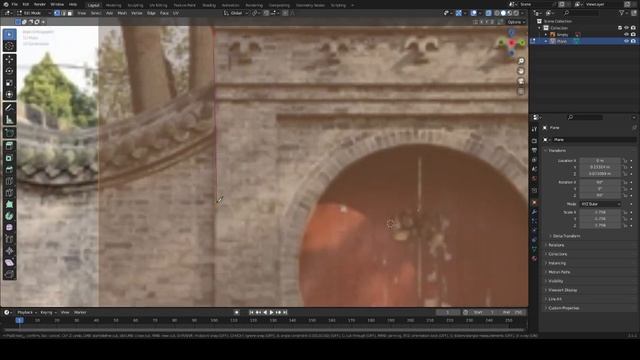Open the Mesh menu in viewport header

(x=122, y=13)
